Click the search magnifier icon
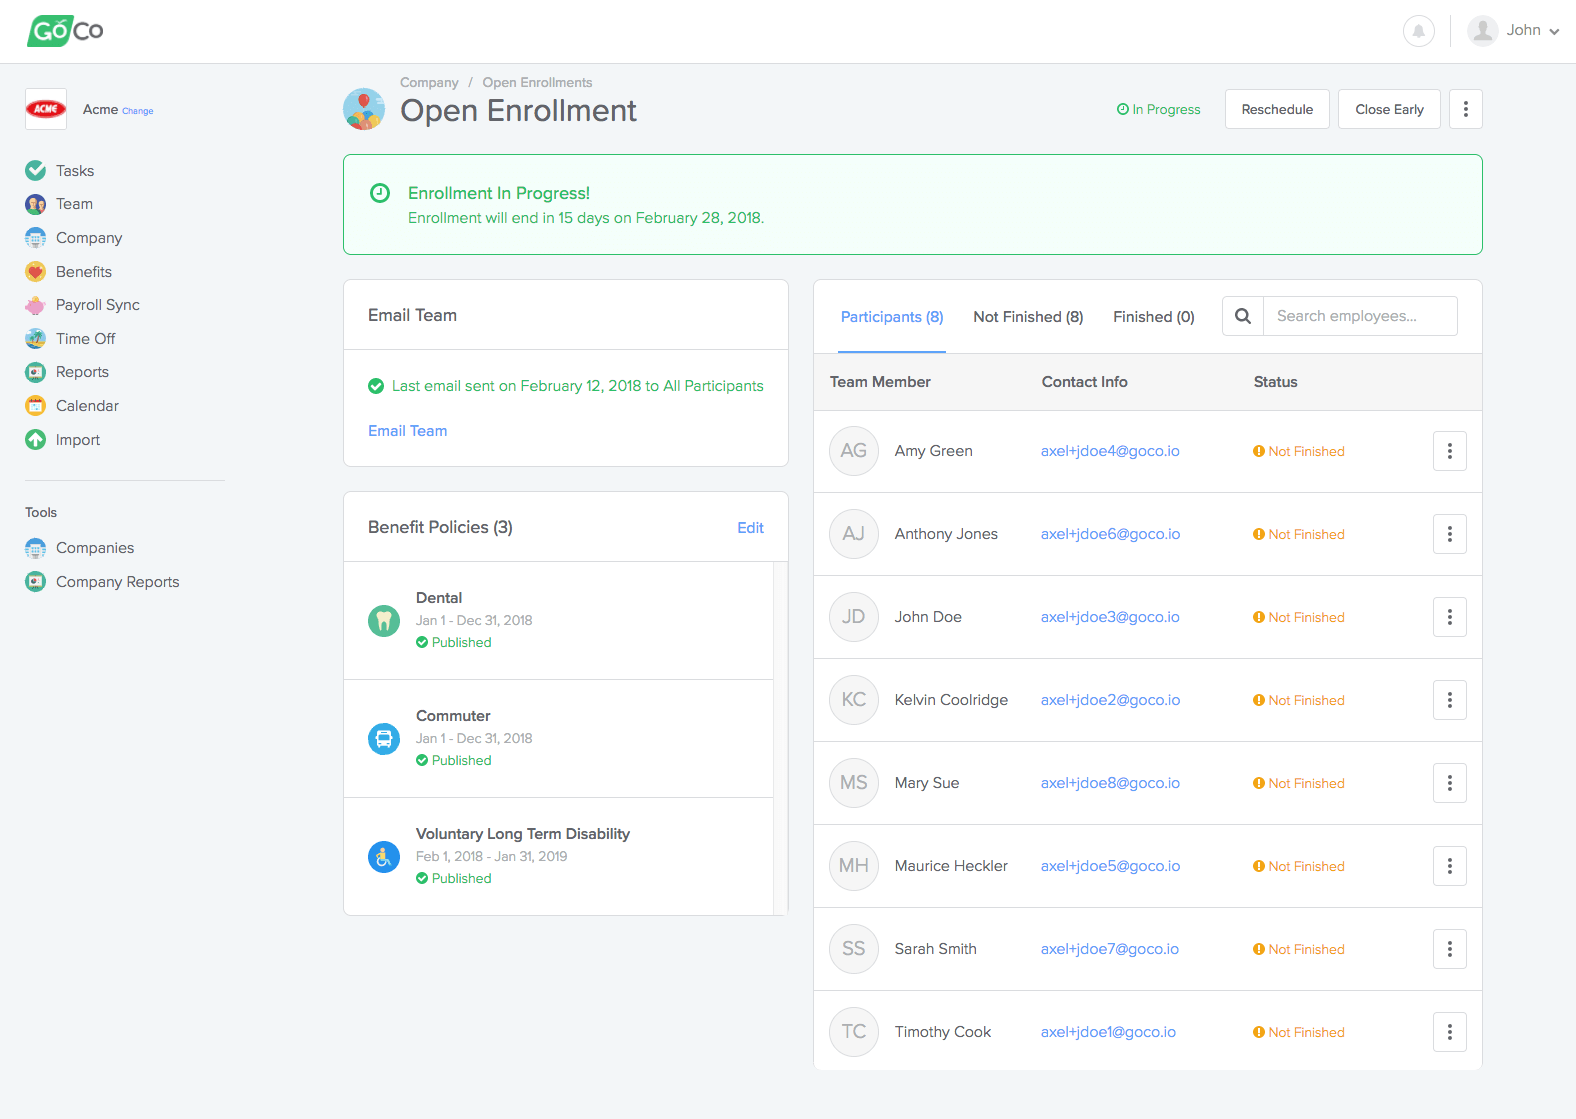 1243,316
